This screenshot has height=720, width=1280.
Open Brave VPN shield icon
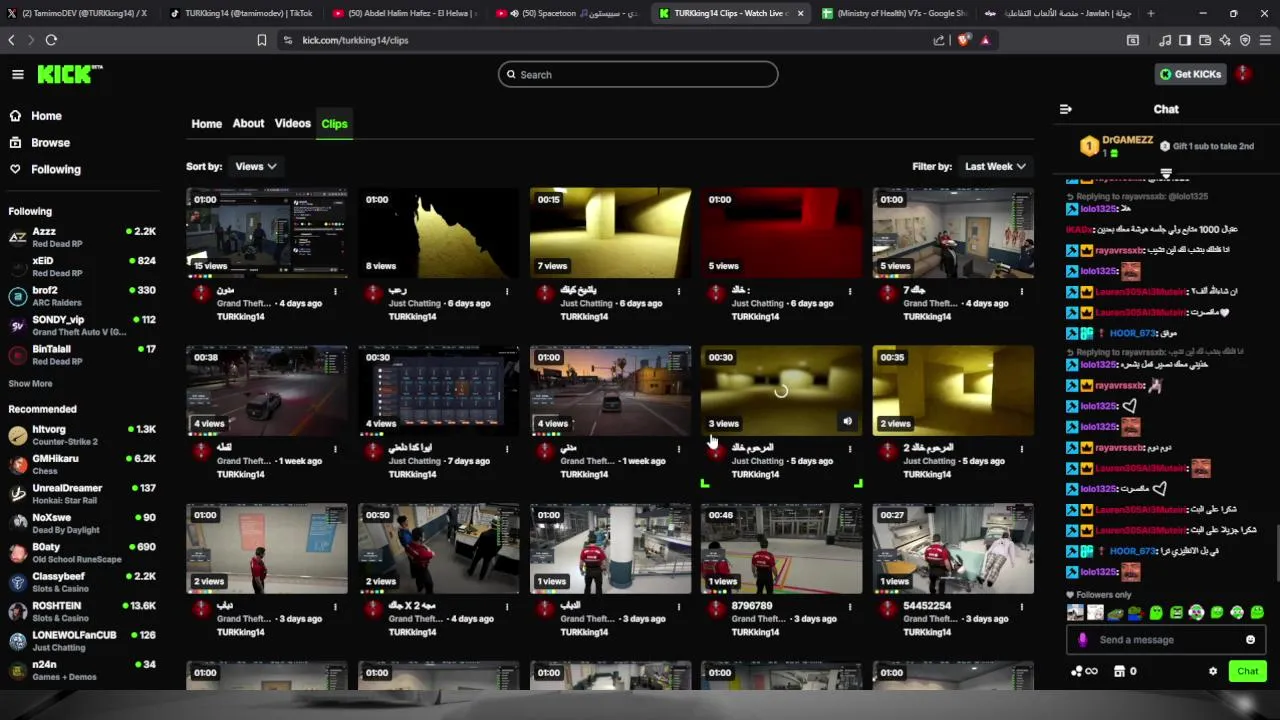[1245, 40]
